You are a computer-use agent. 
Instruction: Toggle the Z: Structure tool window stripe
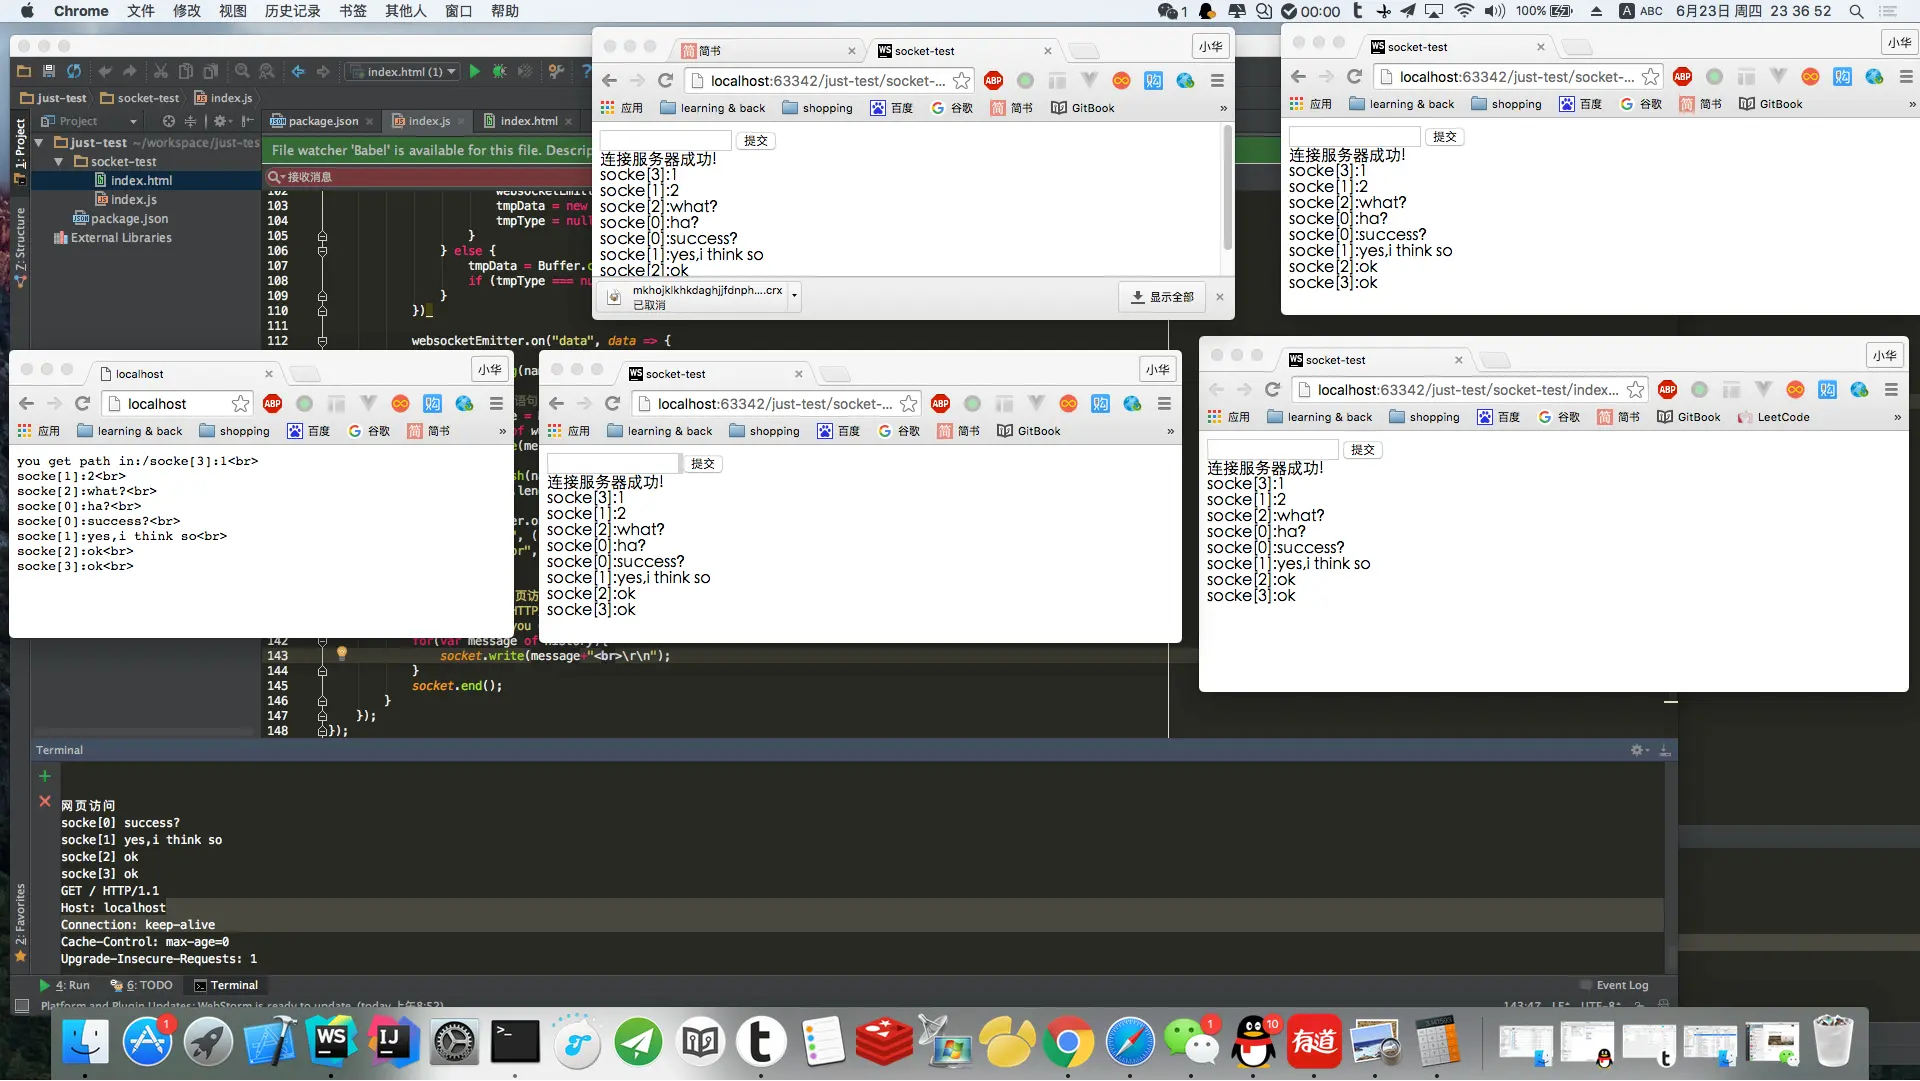coord(19,240)
